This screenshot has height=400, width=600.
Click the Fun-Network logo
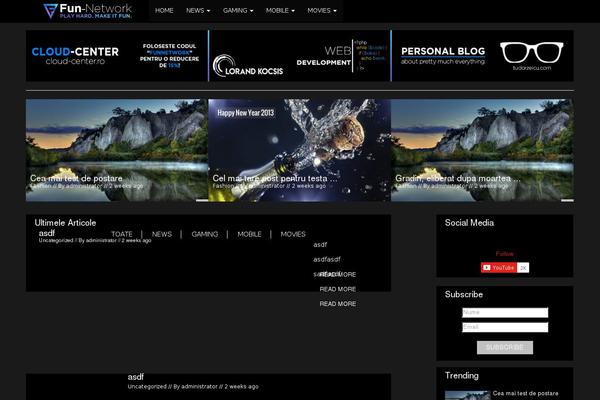tap(88, 11)
